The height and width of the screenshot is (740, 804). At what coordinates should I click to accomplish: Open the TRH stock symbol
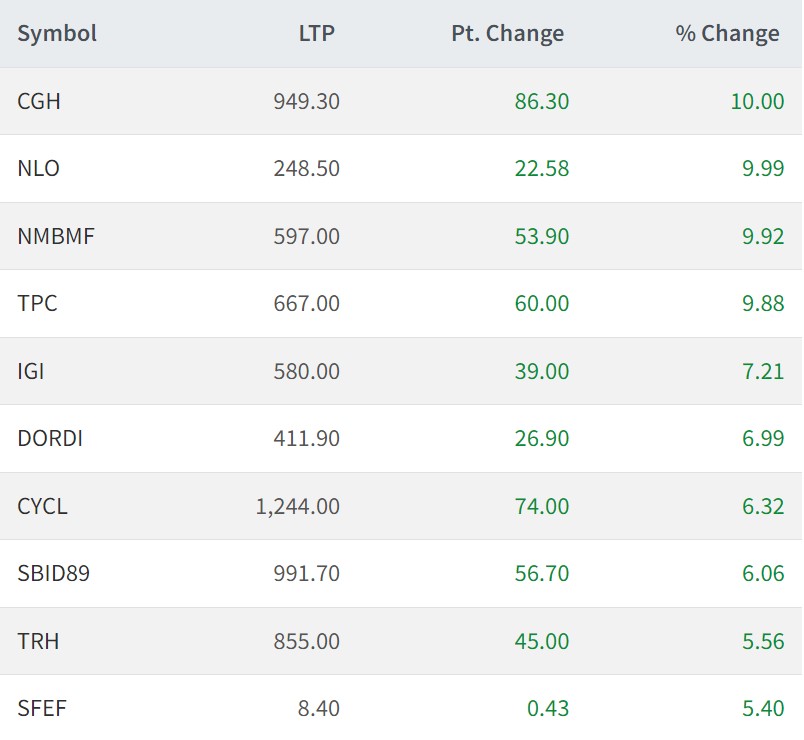[38, 641]
